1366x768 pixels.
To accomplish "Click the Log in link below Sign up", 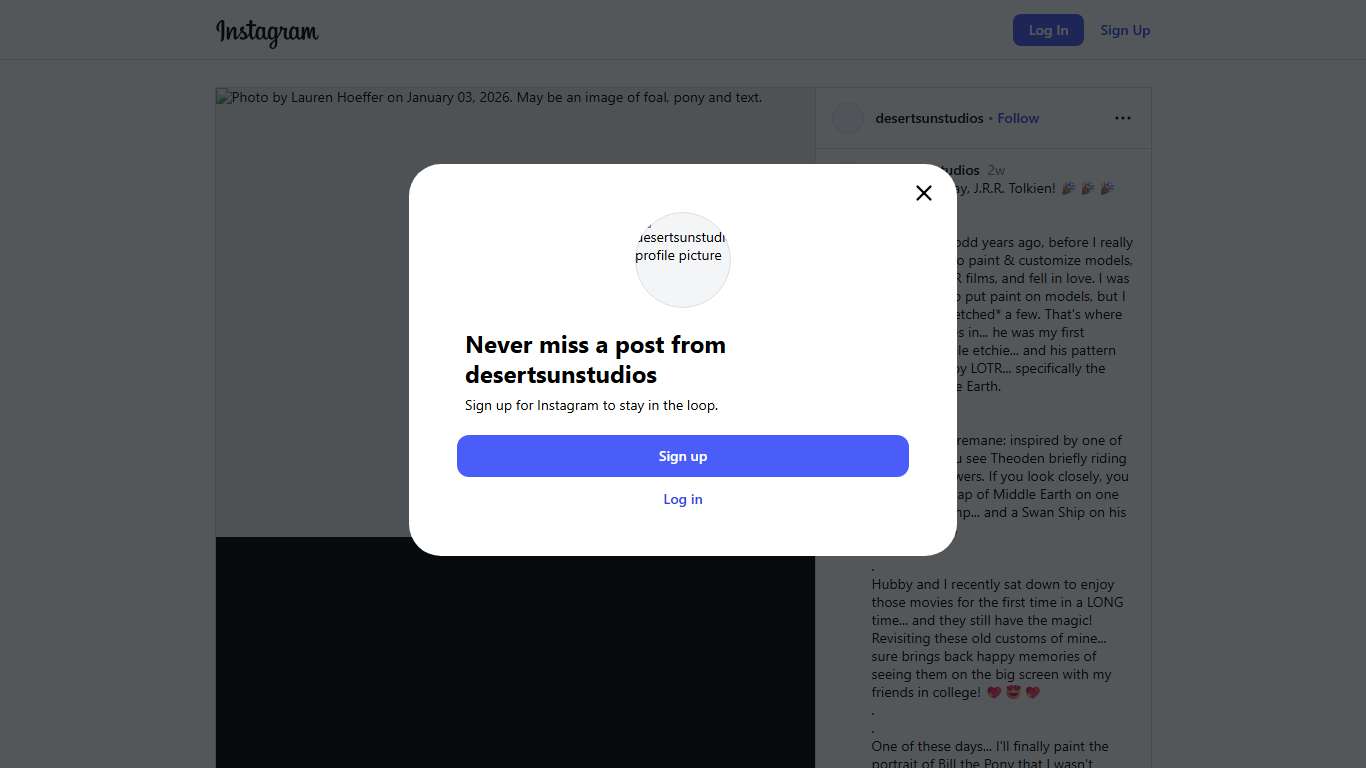I will [683, 499].
